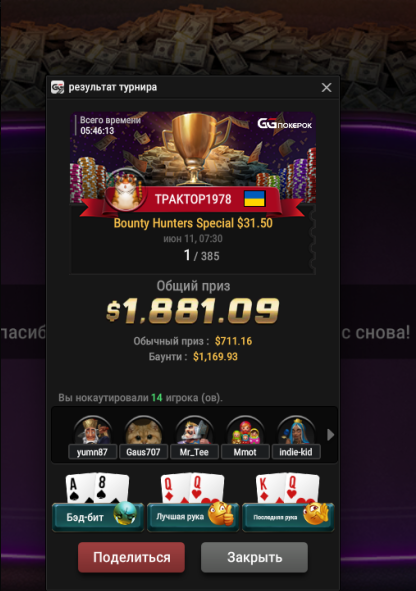Click the Поделиться button

click(x=132, y=557)
